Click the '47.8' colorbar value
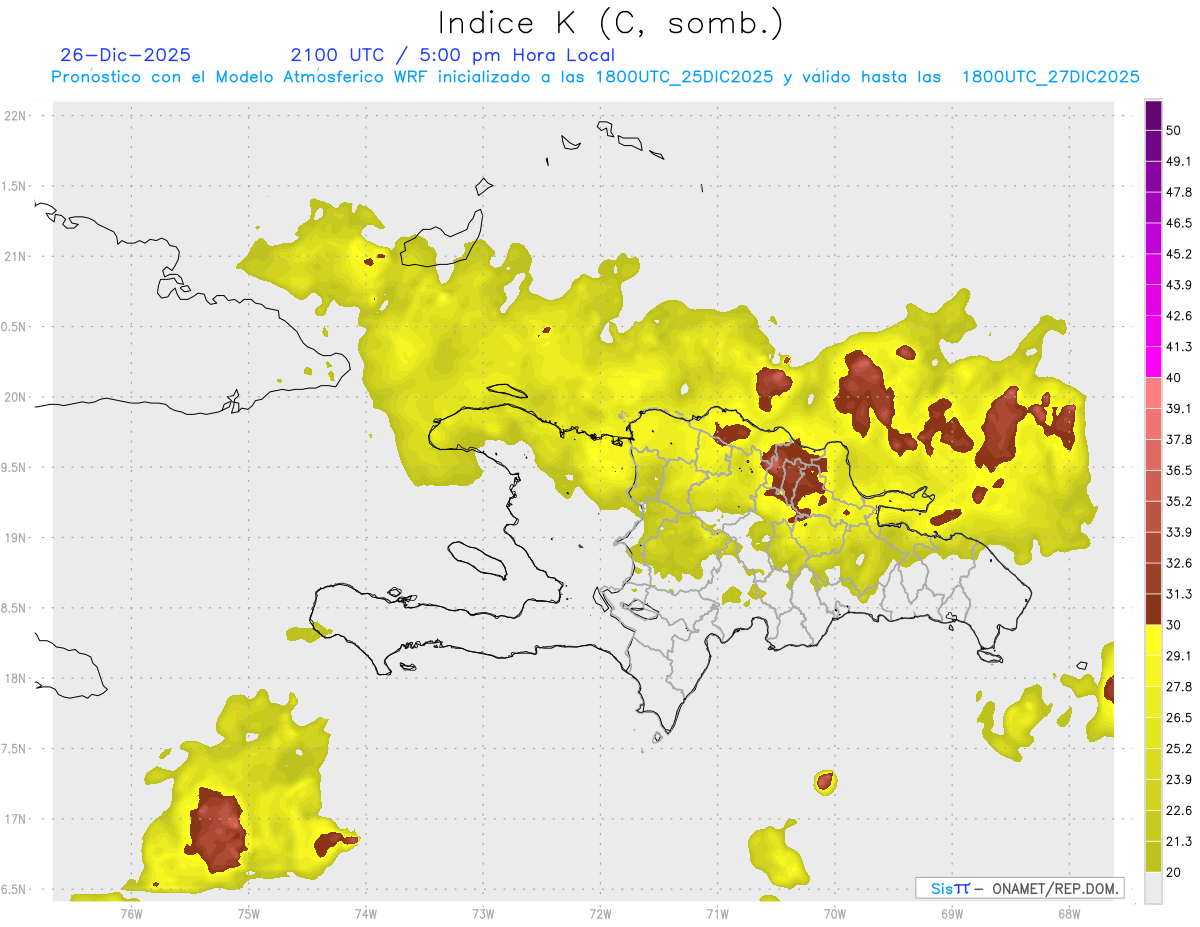Screen dimensions: 1200x927 pos(1178,192)
